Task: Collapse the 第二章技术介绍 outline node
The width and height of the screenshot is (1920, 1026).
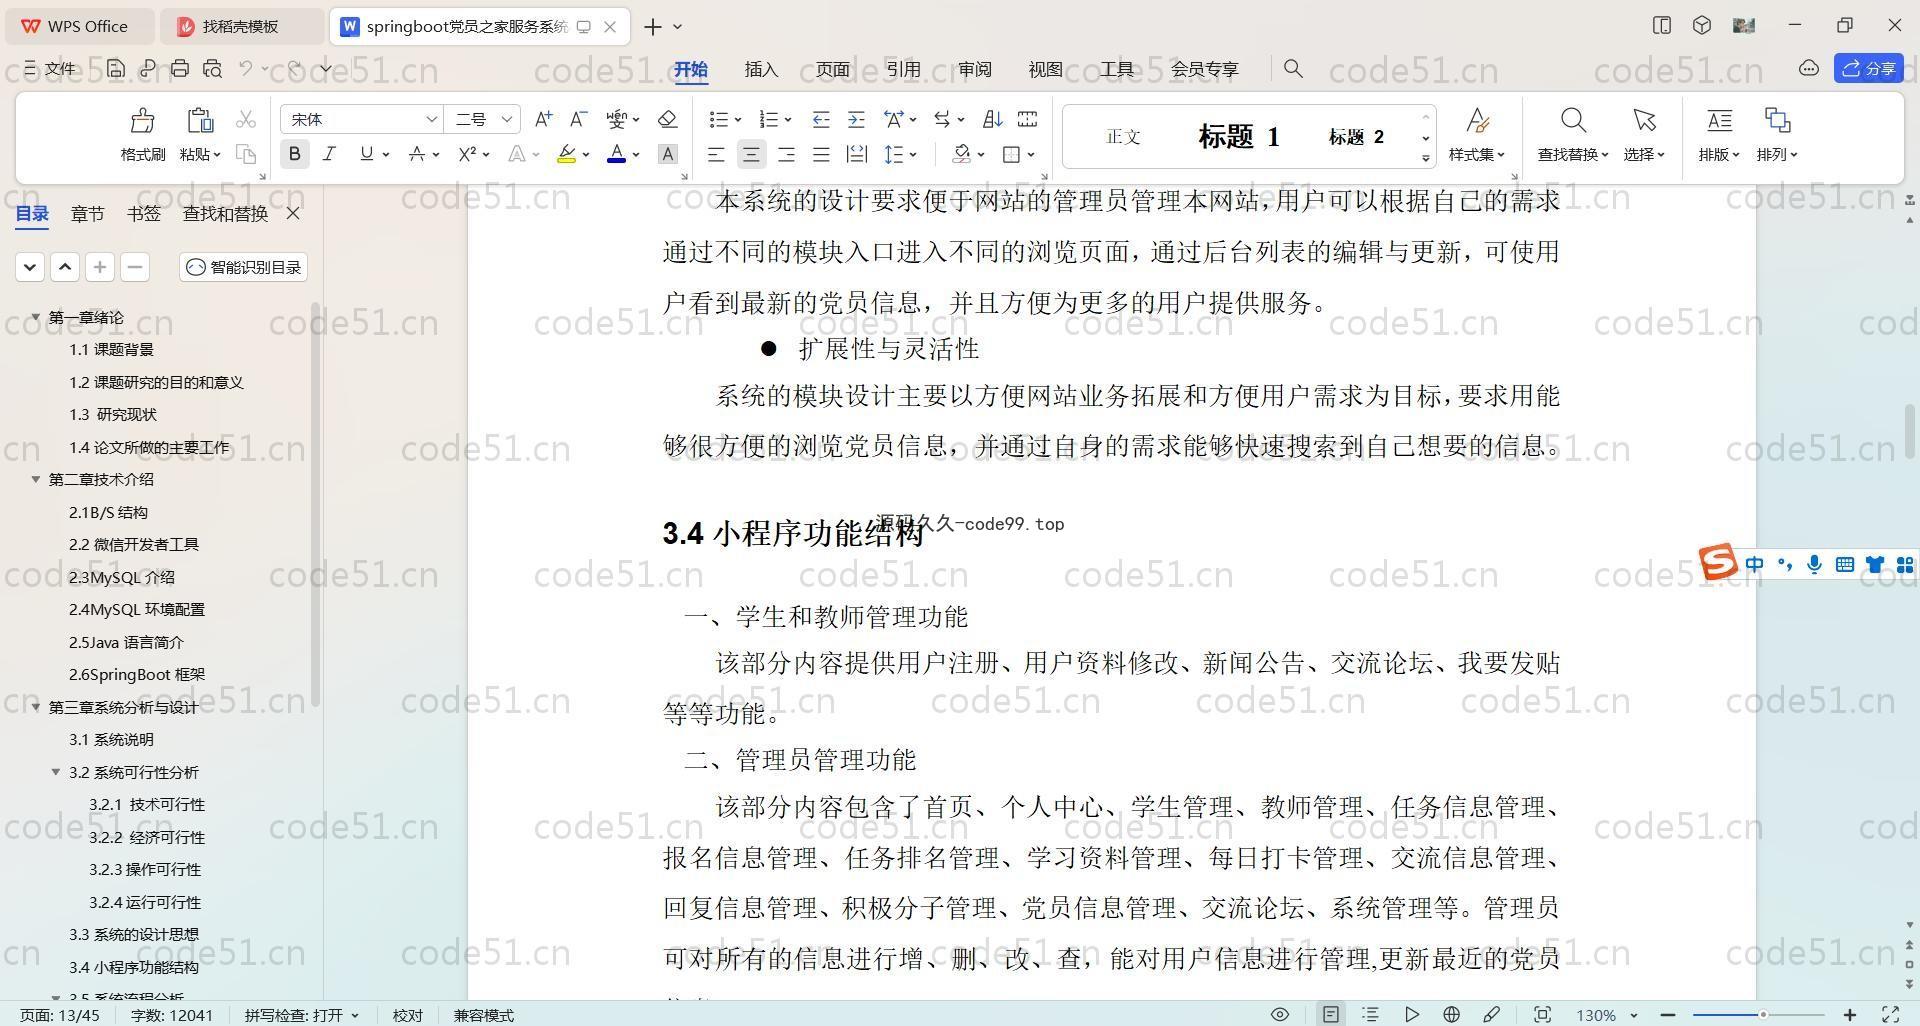Action: [x=36, y=479]
